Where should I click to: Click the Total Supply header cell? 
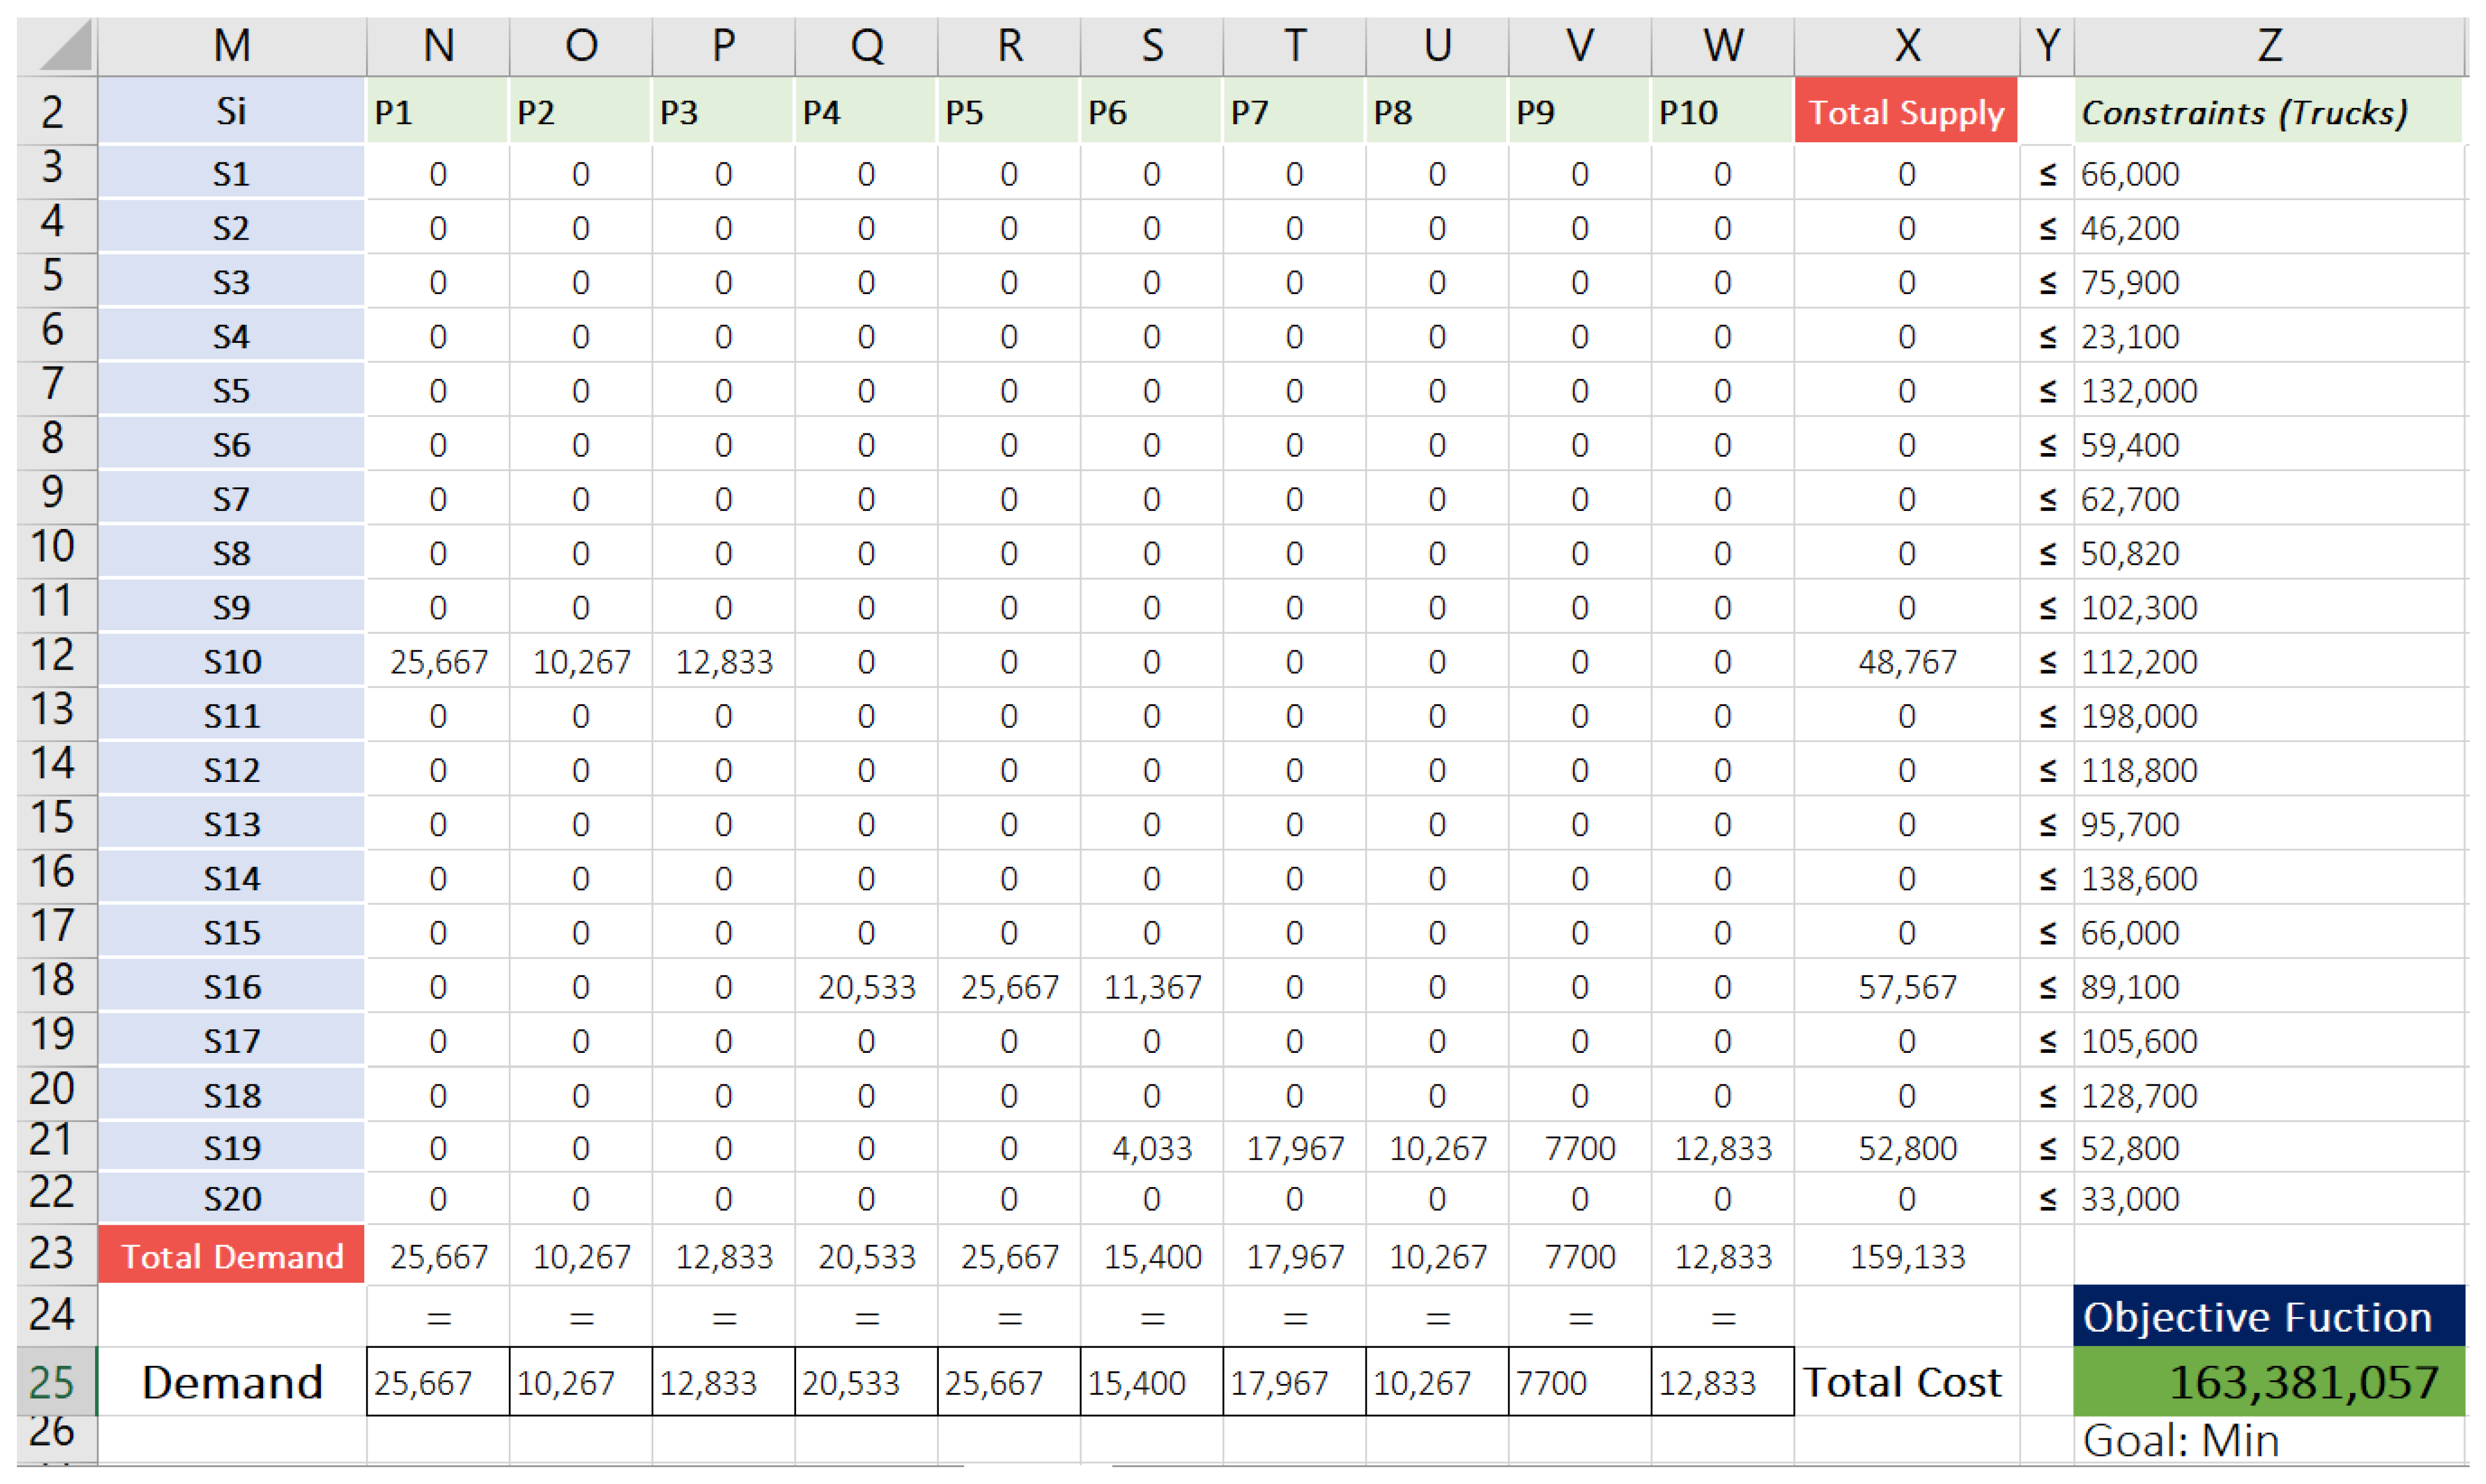[1905, 112]
